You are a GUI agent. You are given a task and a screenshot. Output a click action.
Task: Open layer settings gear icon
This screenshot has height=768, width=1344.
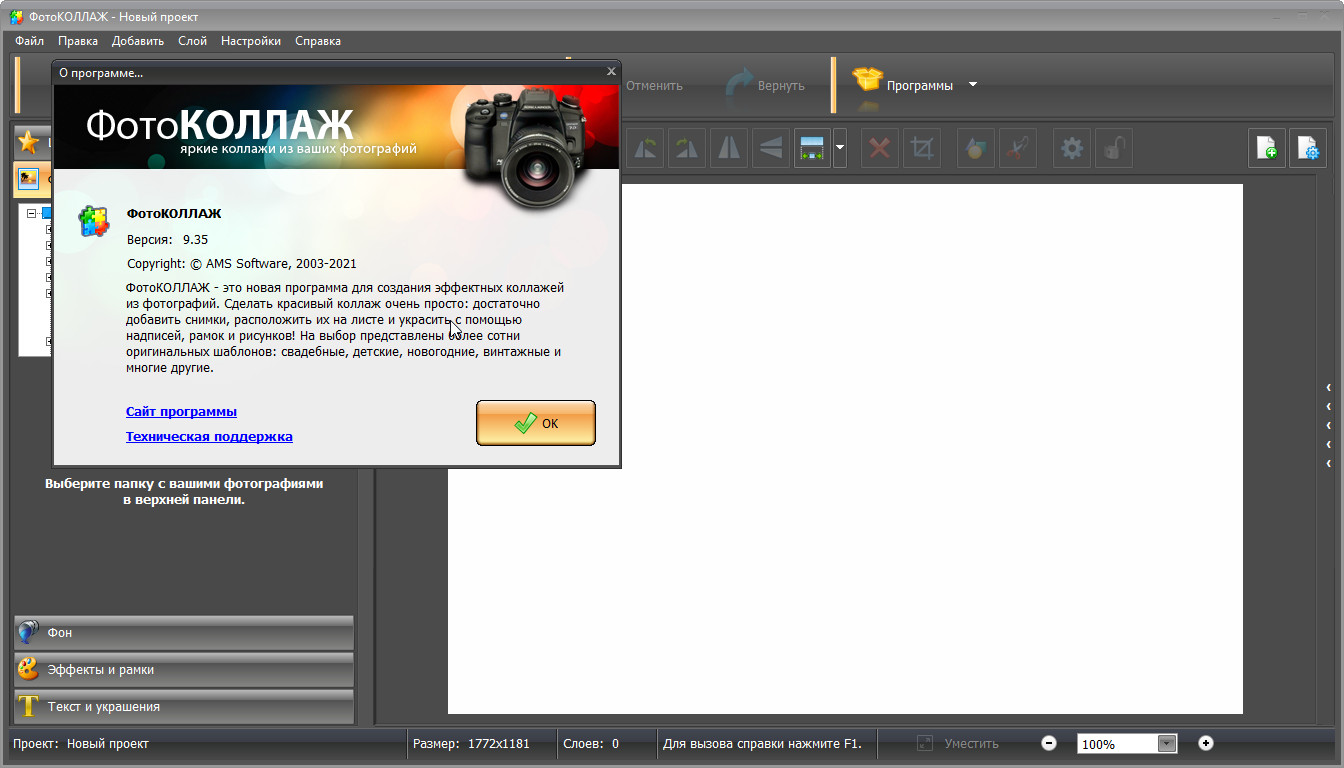click(1072, 149)
